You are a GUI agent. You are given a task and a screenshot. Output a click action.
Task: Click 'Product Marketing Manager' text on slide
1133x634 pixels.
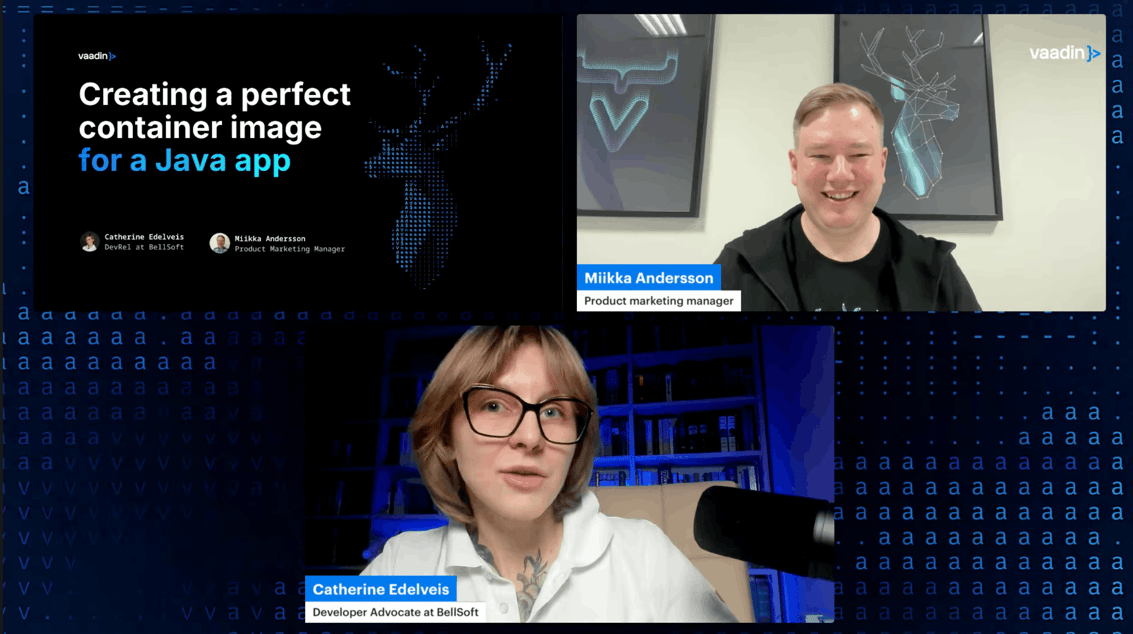(x=290, y=249)
